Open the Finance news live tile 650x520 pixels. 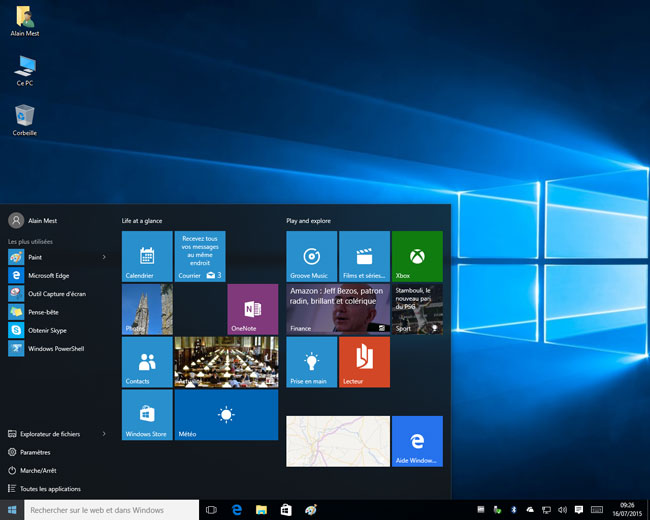tap(337, 309)
